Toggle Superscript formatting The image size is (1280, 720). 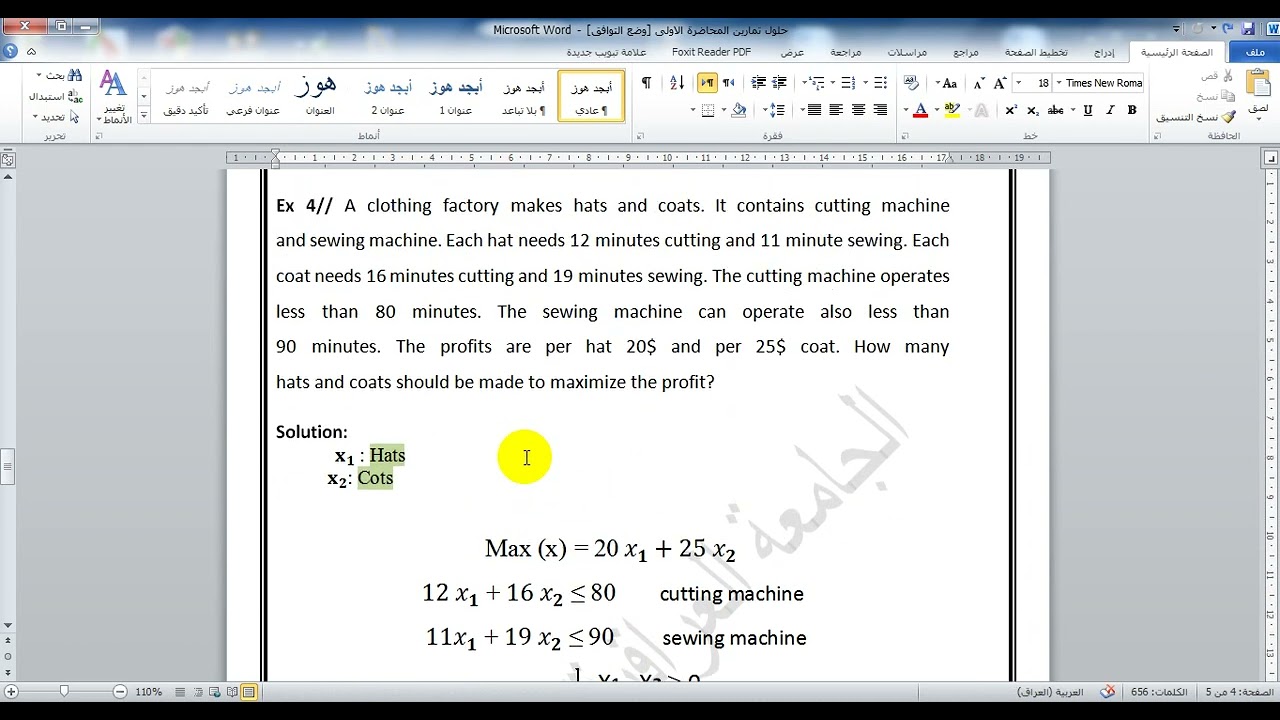1010,110
